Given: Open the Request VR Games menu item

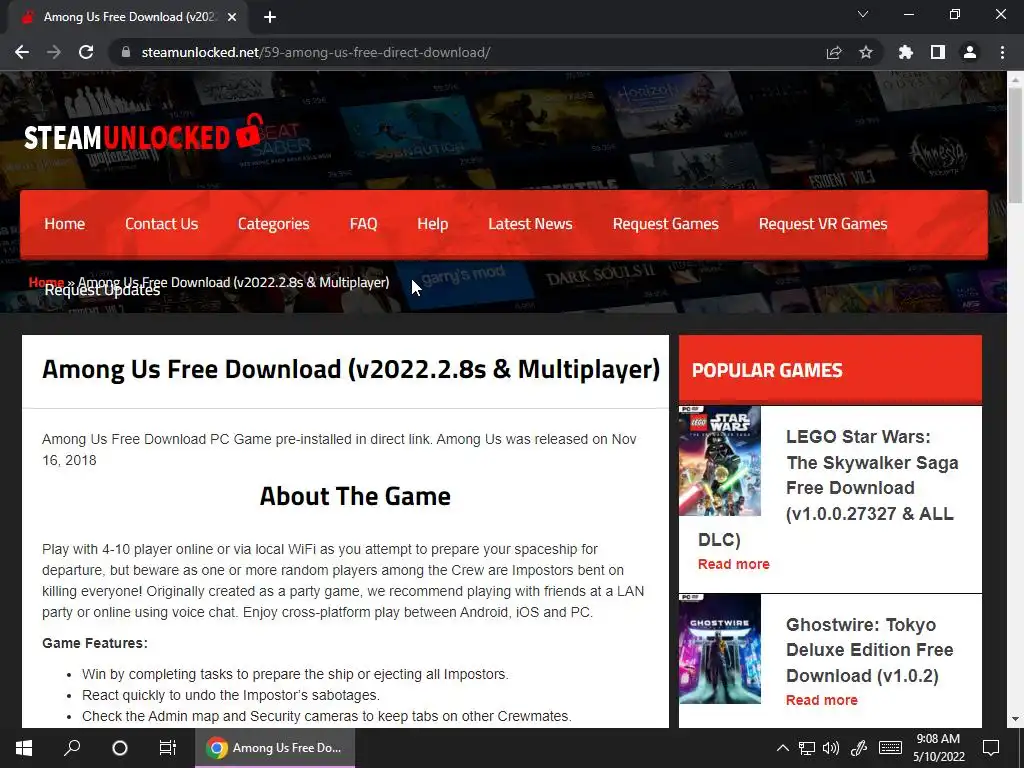Looking at the screenshot, I should pos(823,224).
